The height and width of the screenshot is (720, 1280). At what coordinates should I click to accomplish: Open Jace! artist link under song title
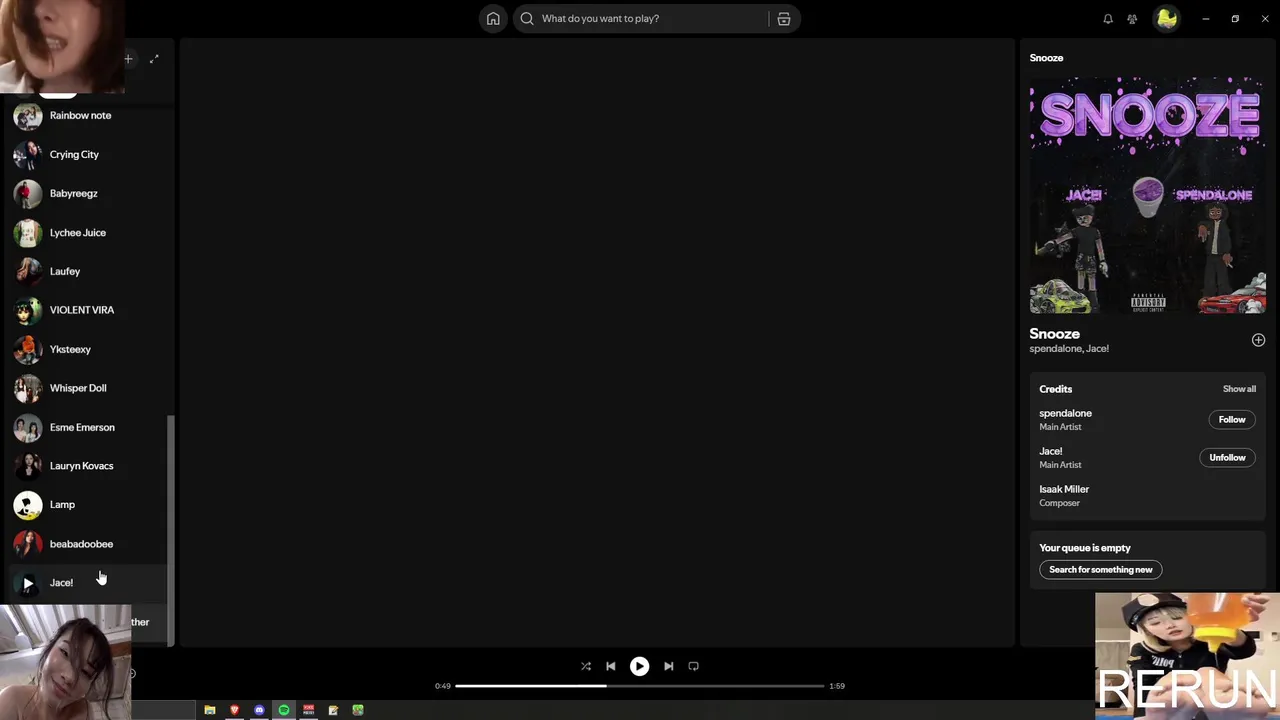point(1097,349)
